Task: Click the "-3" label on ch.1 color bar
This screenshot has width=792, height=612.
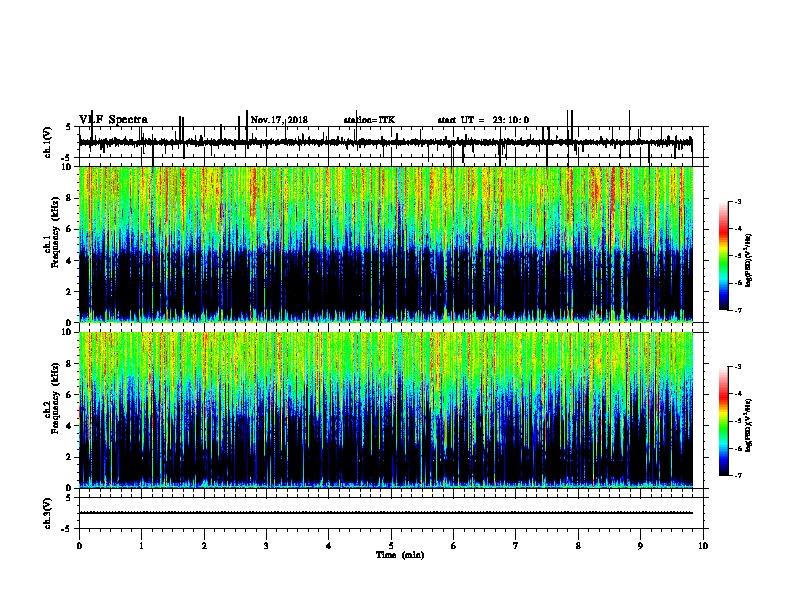Action: coord(738,202)
